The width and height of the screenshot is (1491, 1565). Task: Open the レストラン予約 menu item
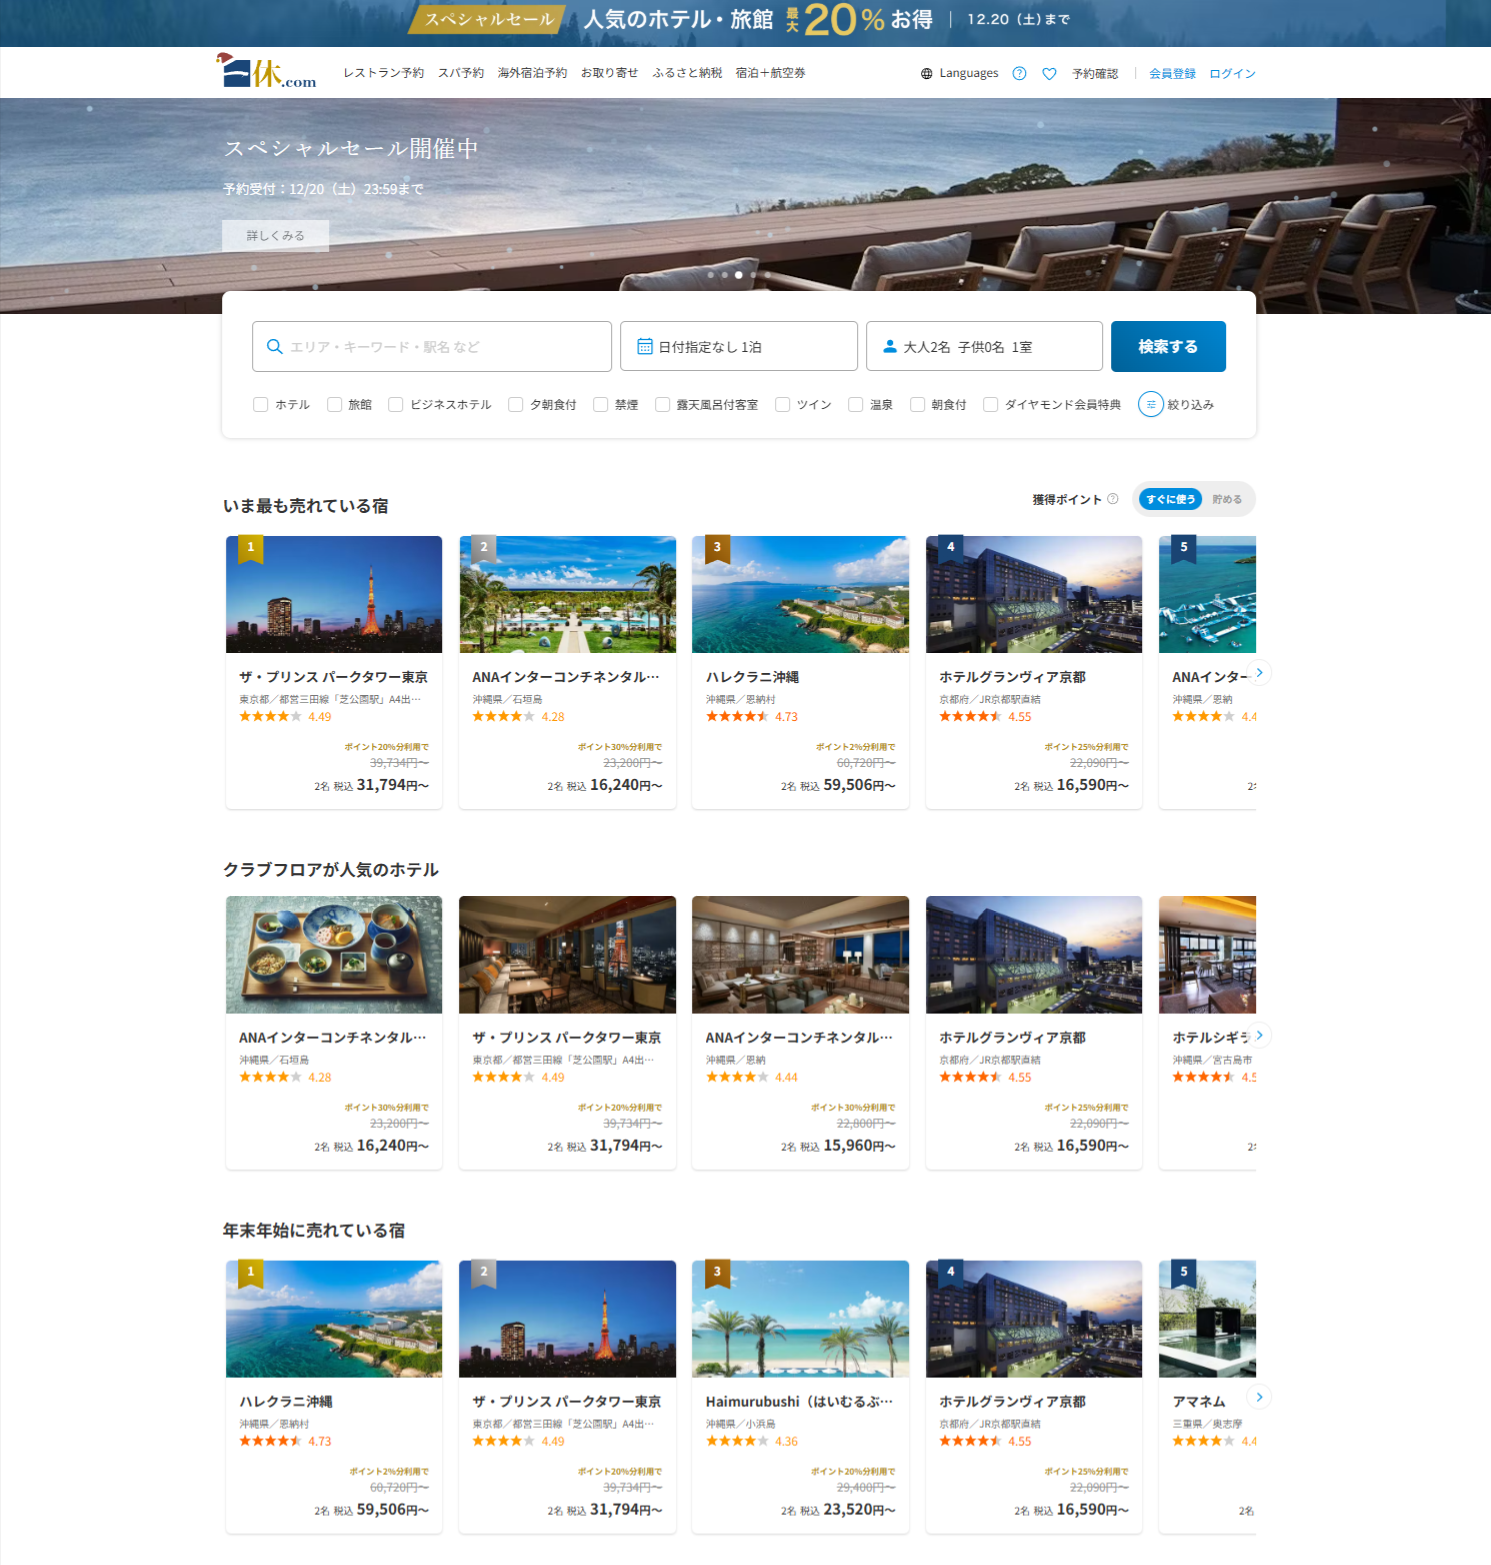point(383,73)
